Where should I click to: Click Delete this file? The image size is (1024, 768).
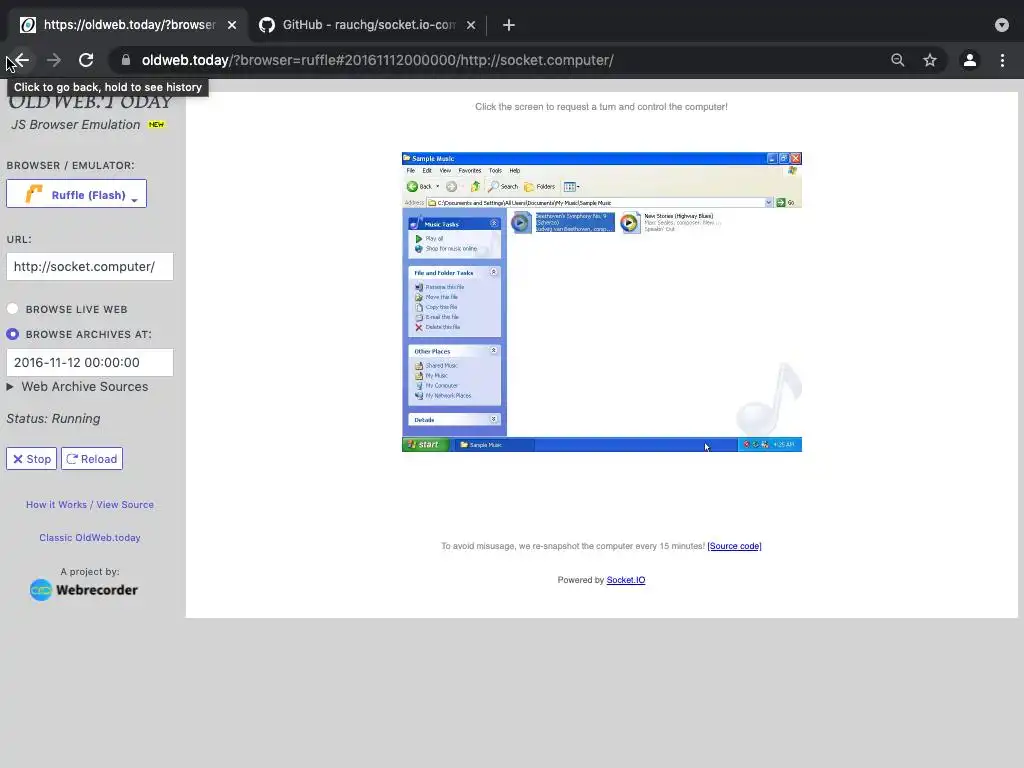[438, 327]
